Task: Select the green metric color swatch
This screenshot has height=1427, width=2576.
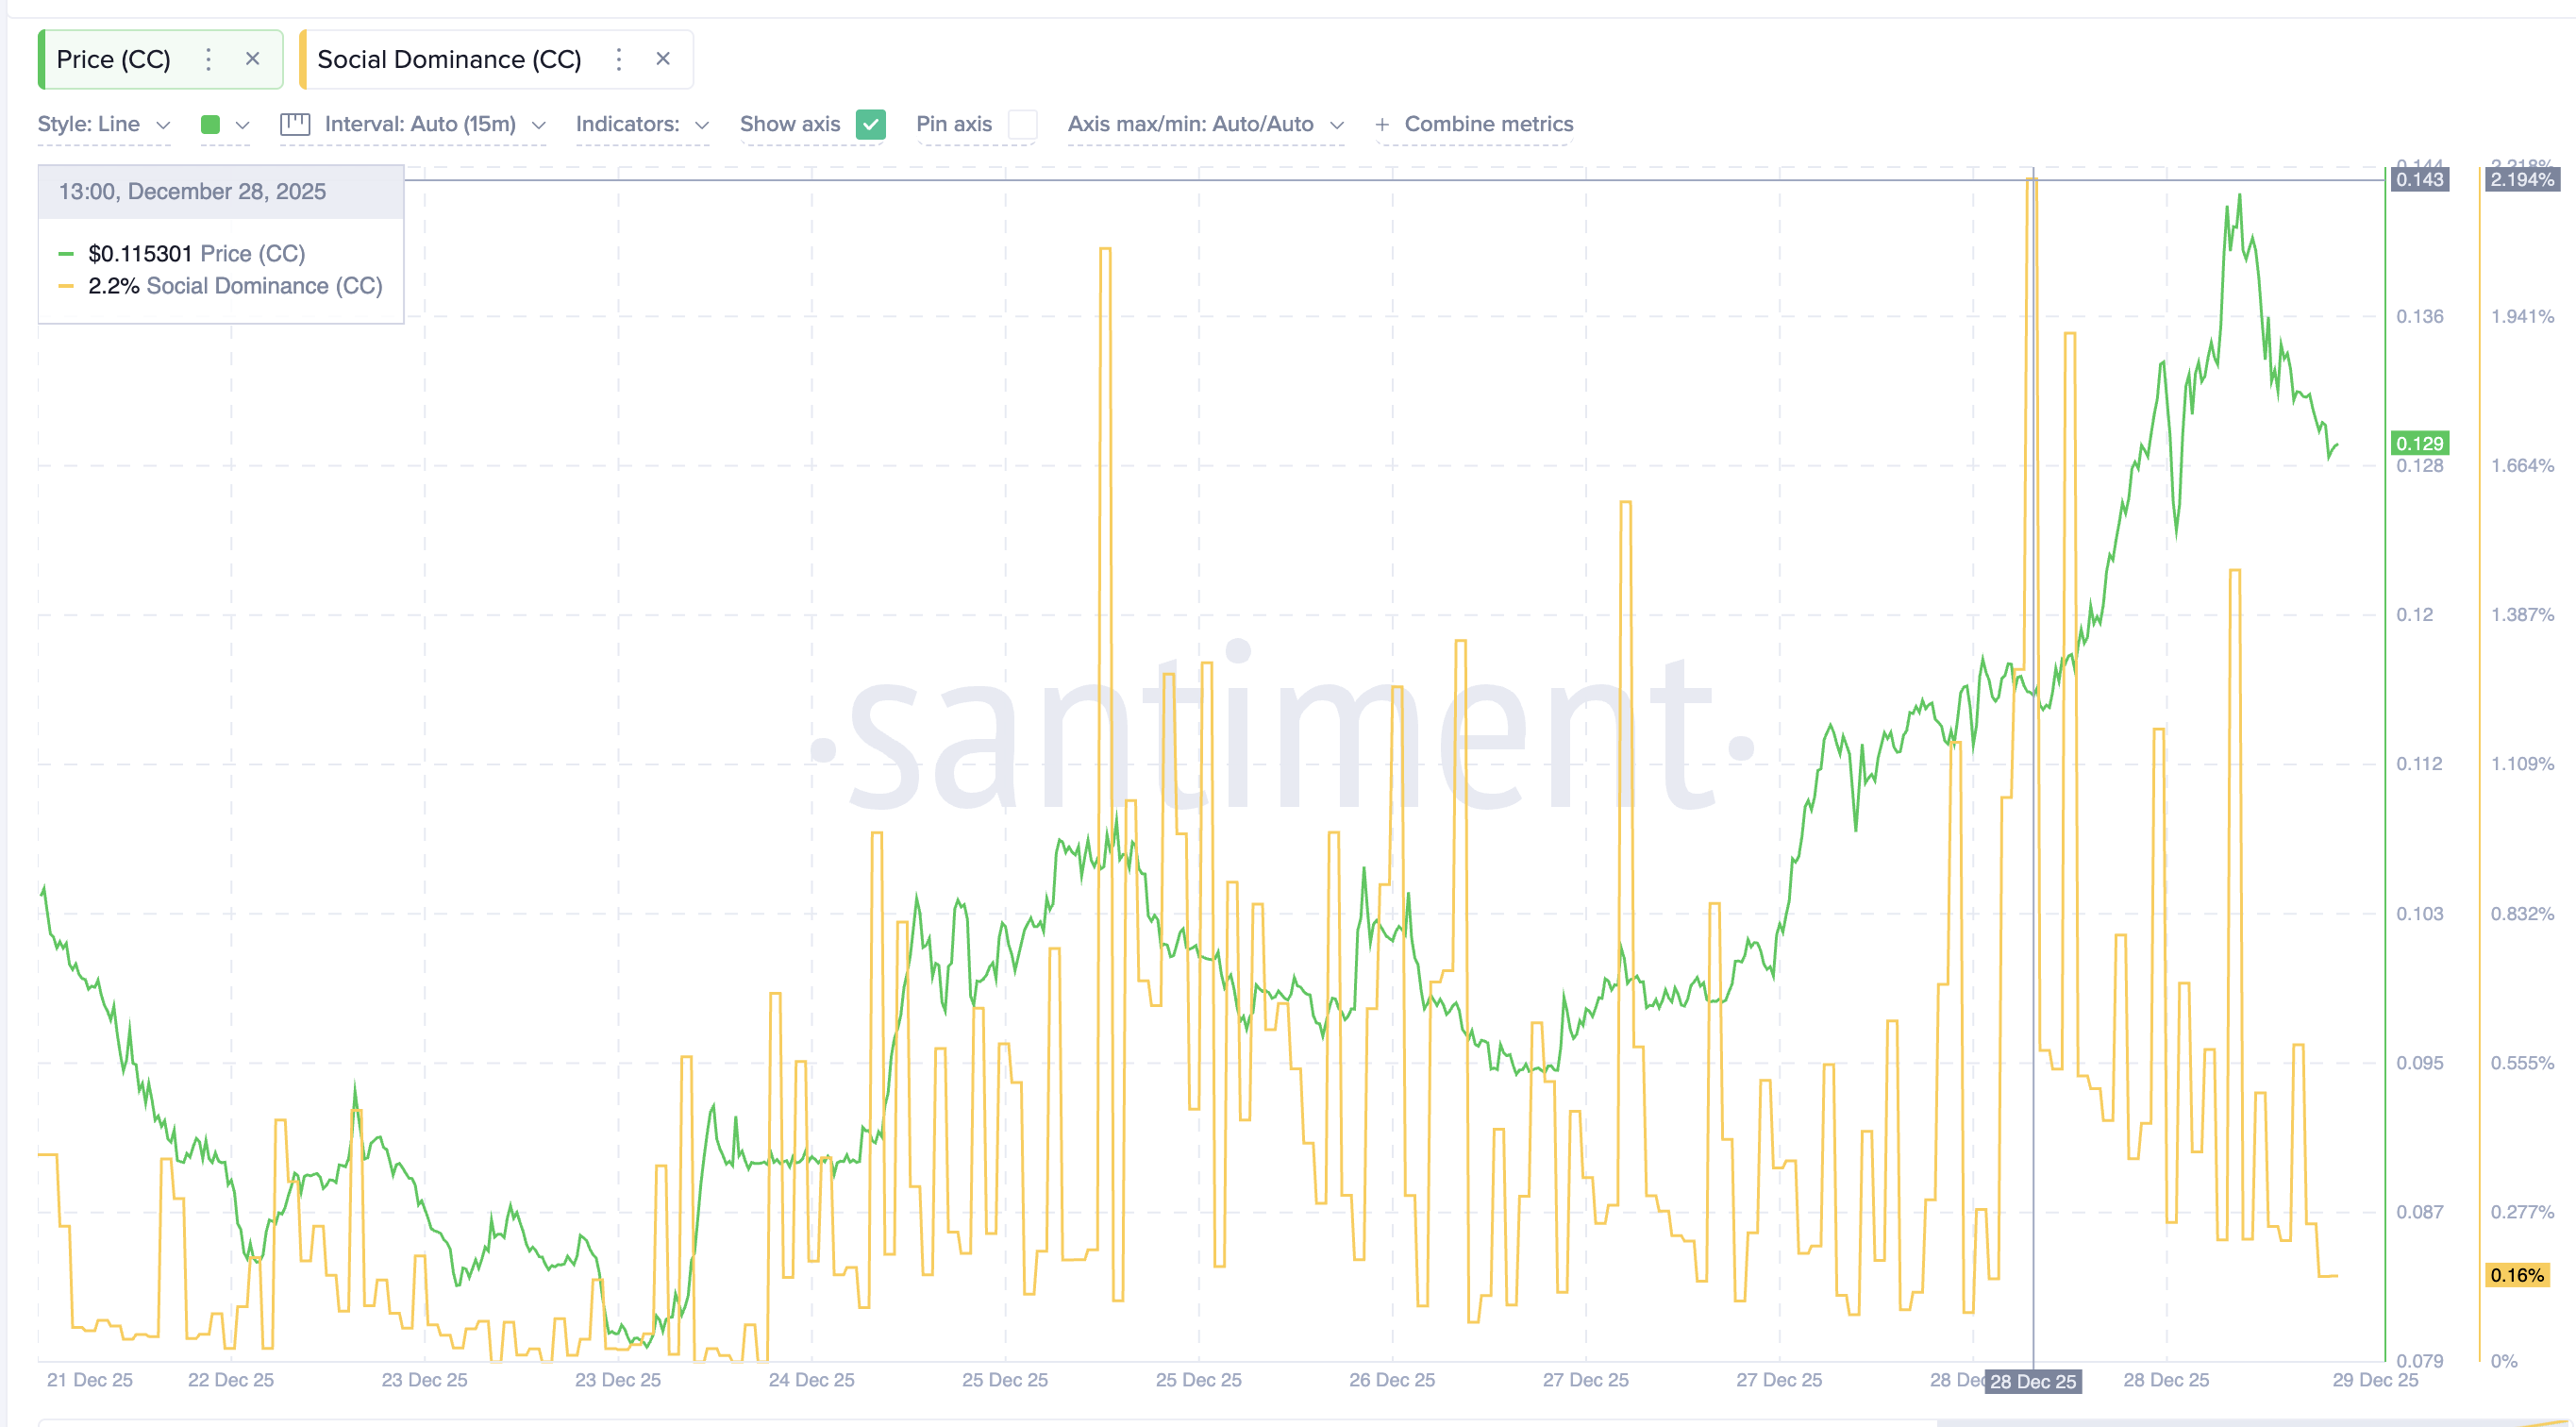Action: (x=211, y=124)
